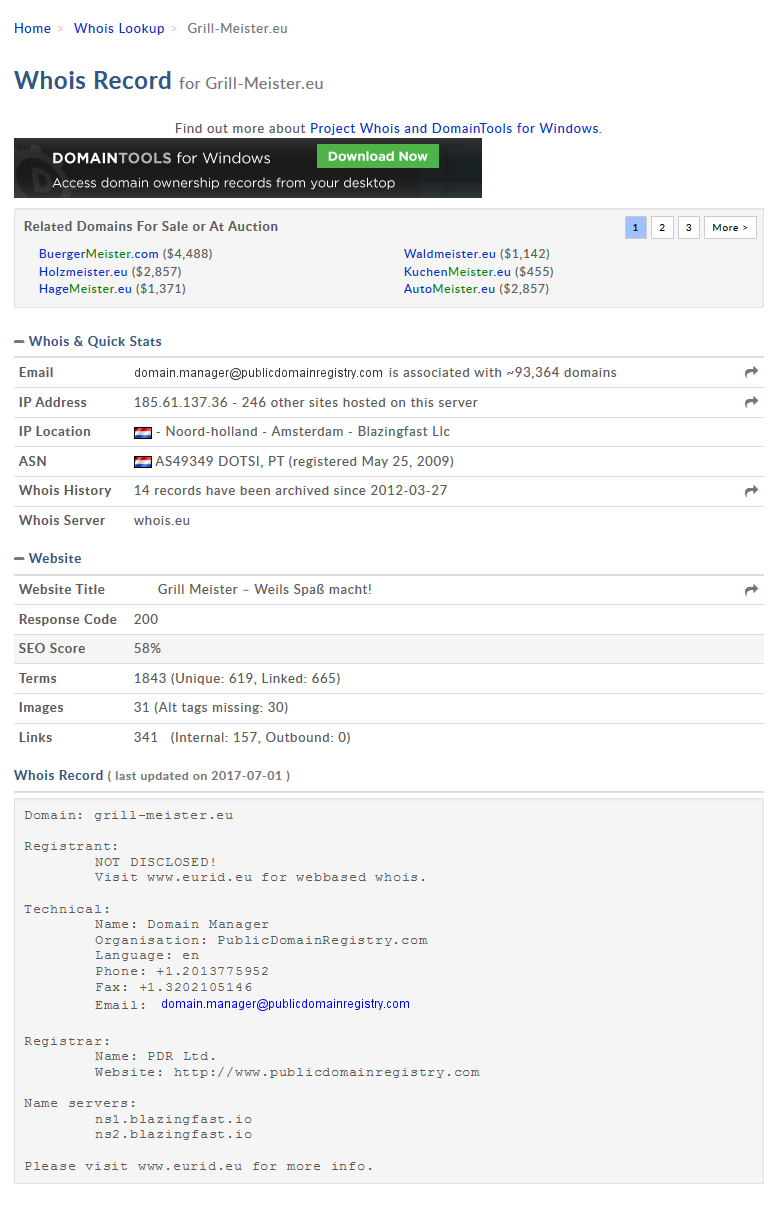The image size is (777, 1207).
Task: Click the Download Now button
Action: pos(377,156)
